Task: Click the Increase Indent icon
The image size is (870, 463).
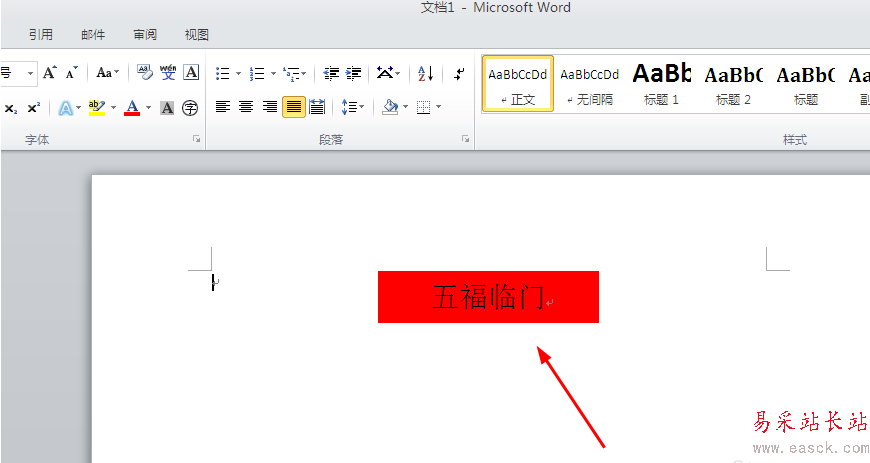Action: click(353, 73)
